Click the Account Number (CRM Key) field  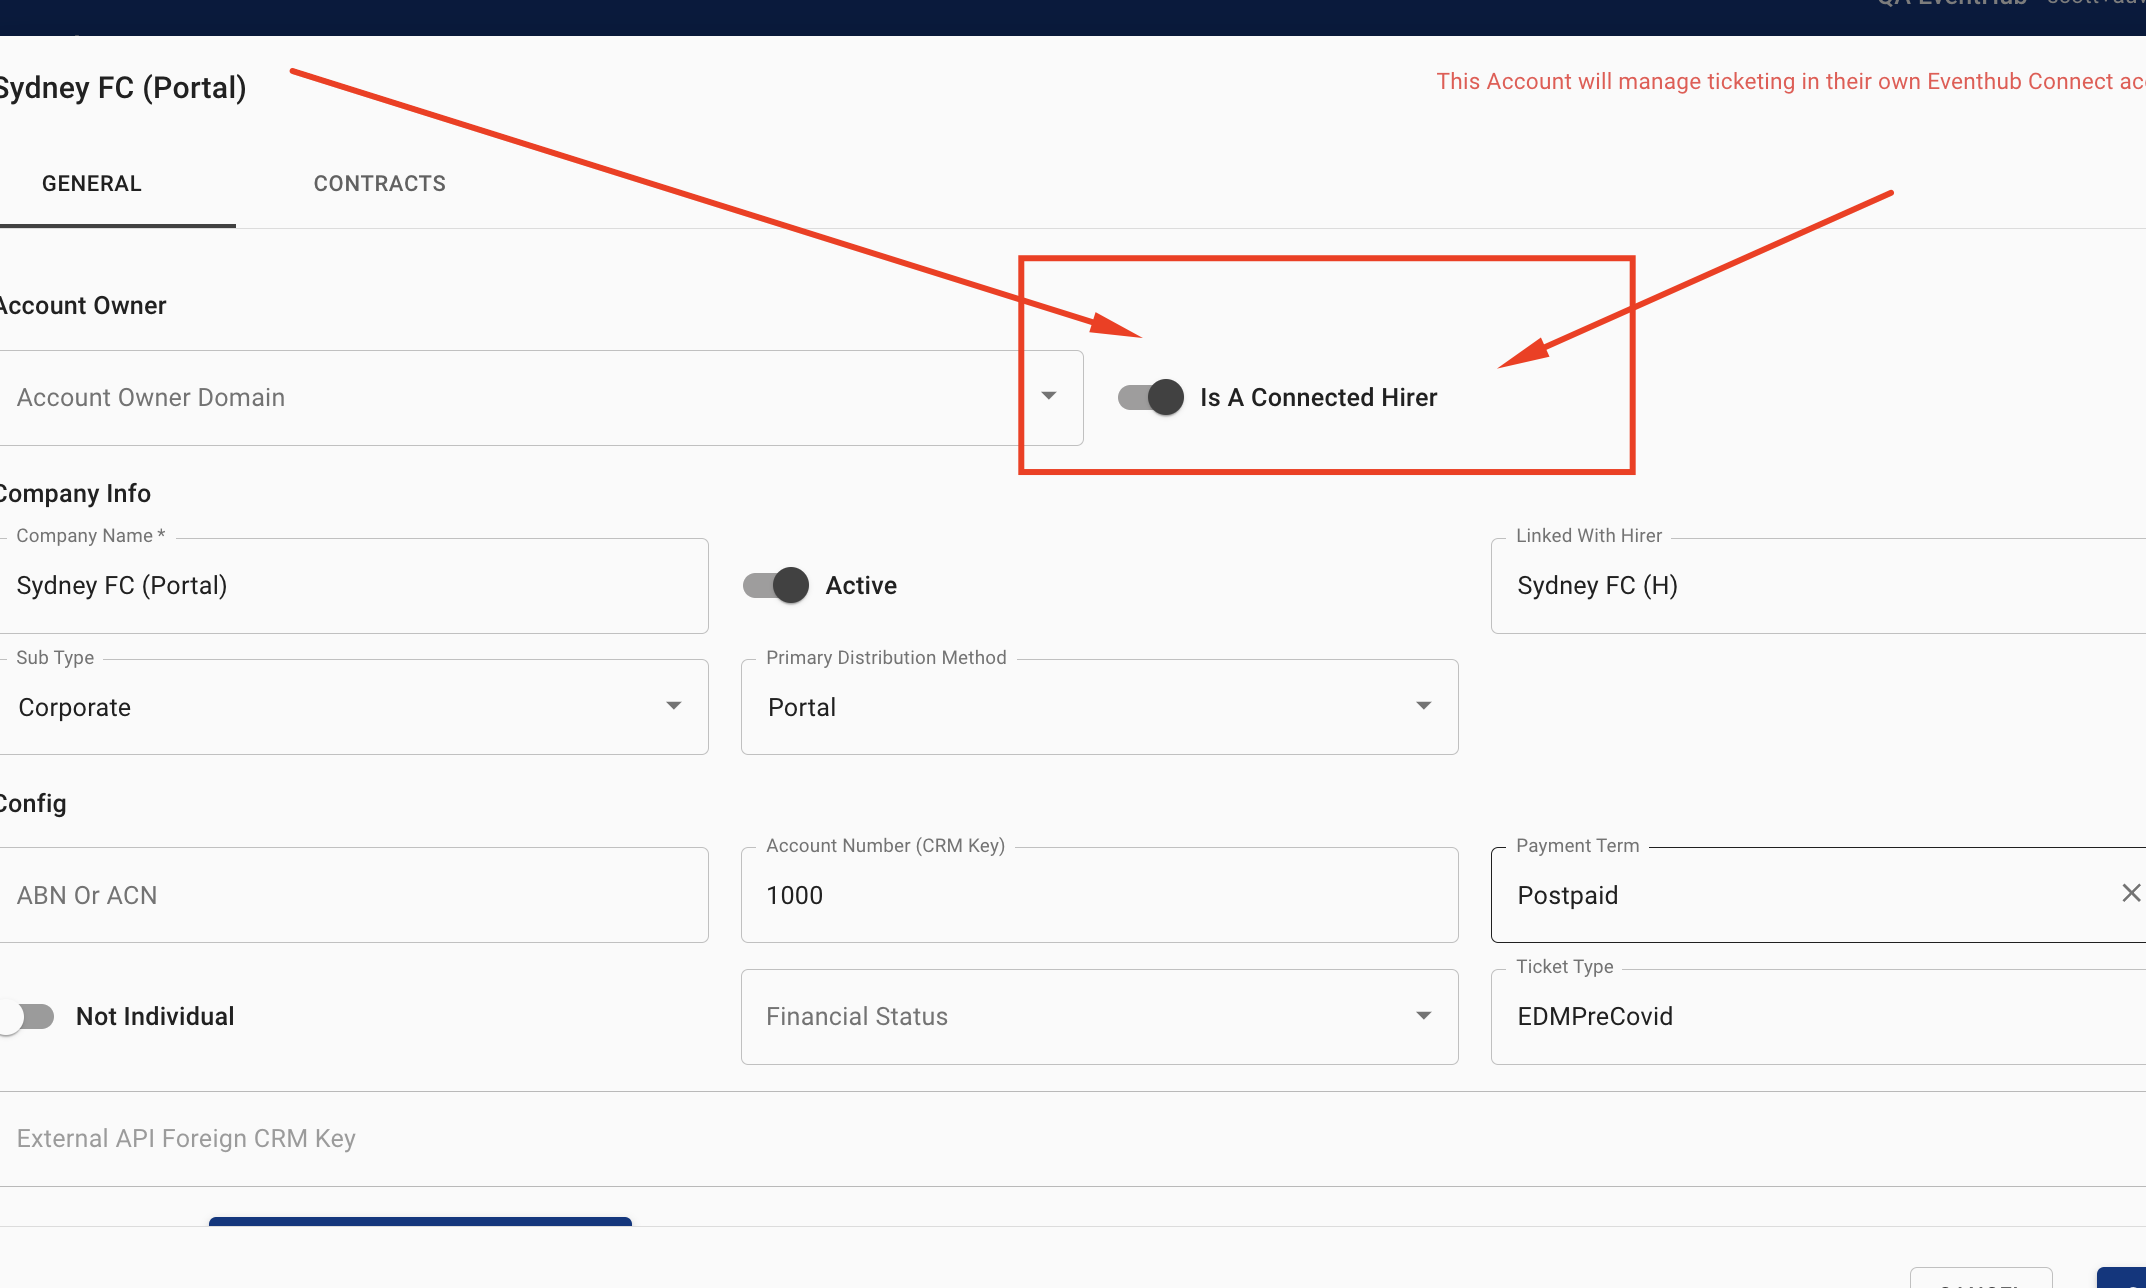click(1098, 895)
